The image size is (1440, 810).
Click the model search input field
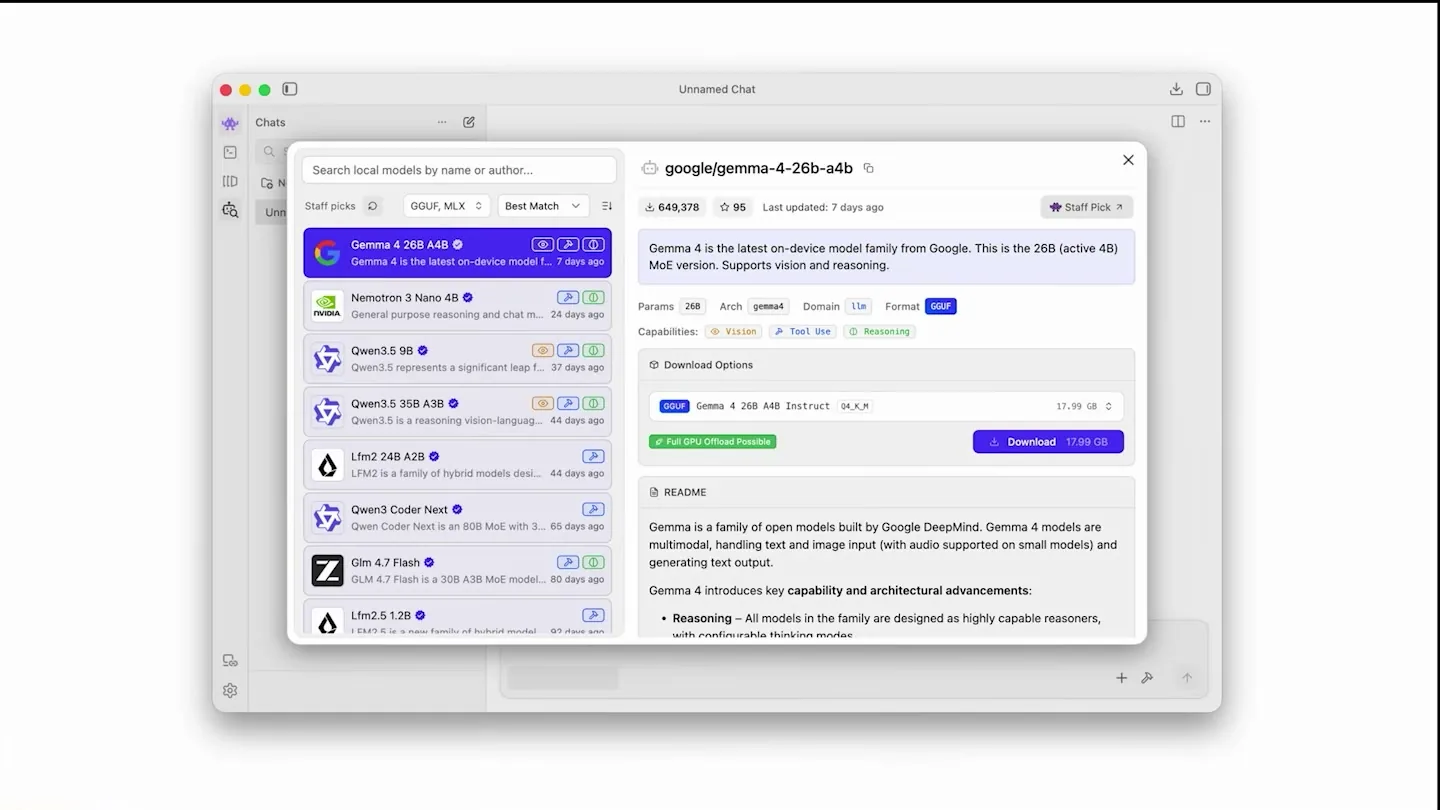pos(459,170)
